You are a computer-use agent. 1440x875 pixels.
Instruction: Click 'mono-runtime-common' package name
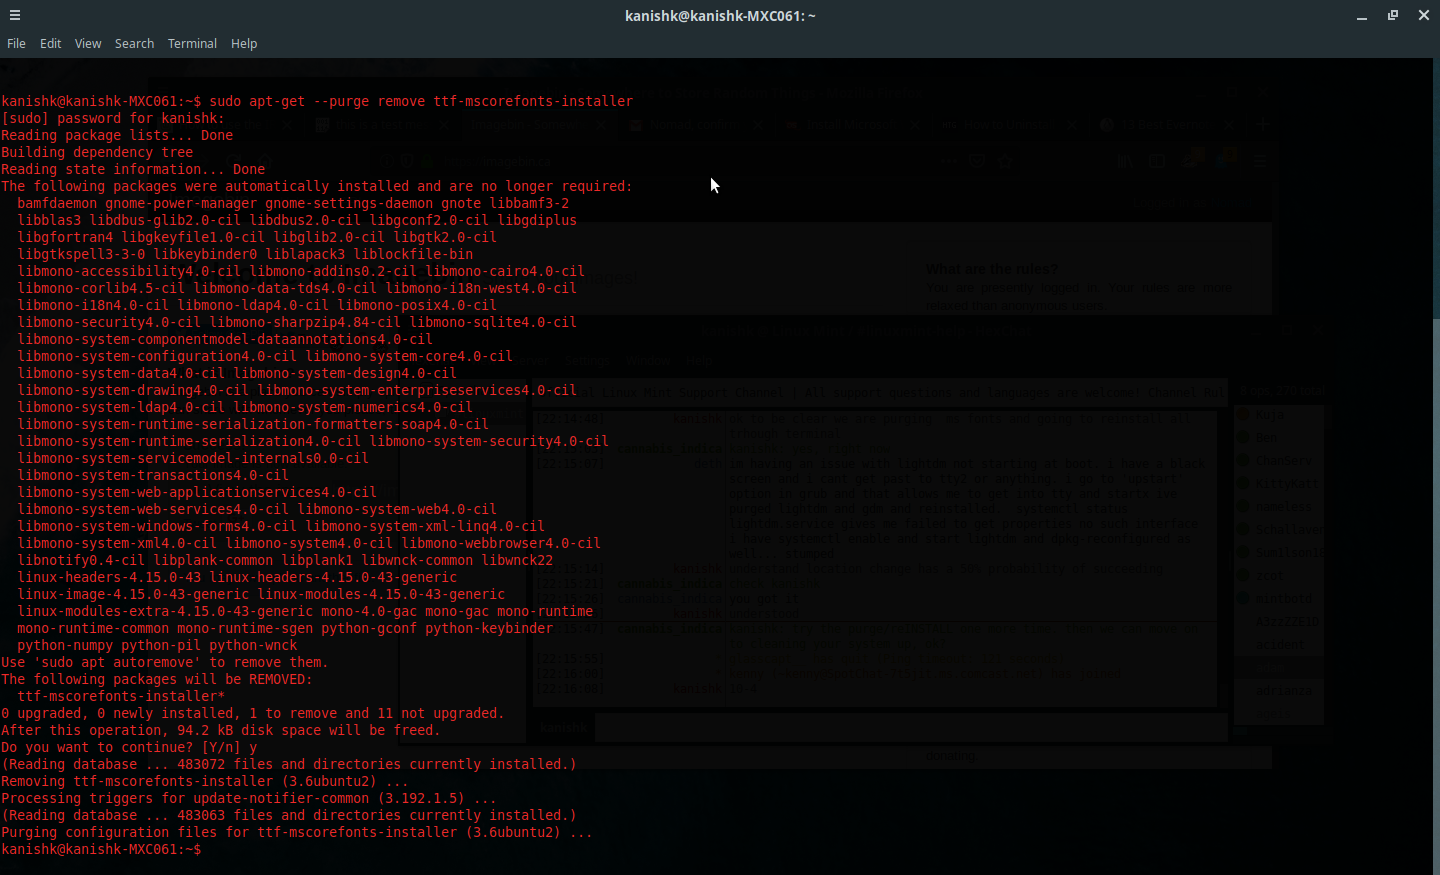(x=93, y=628)
